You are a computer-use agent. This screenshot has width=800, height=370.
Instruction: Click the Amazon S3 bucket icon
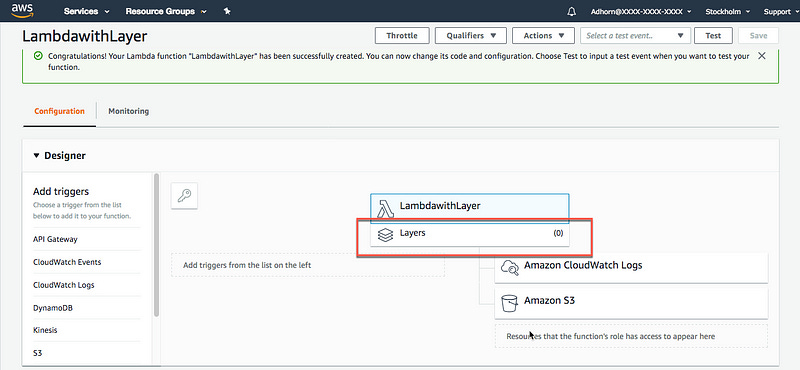click(510, 302)
